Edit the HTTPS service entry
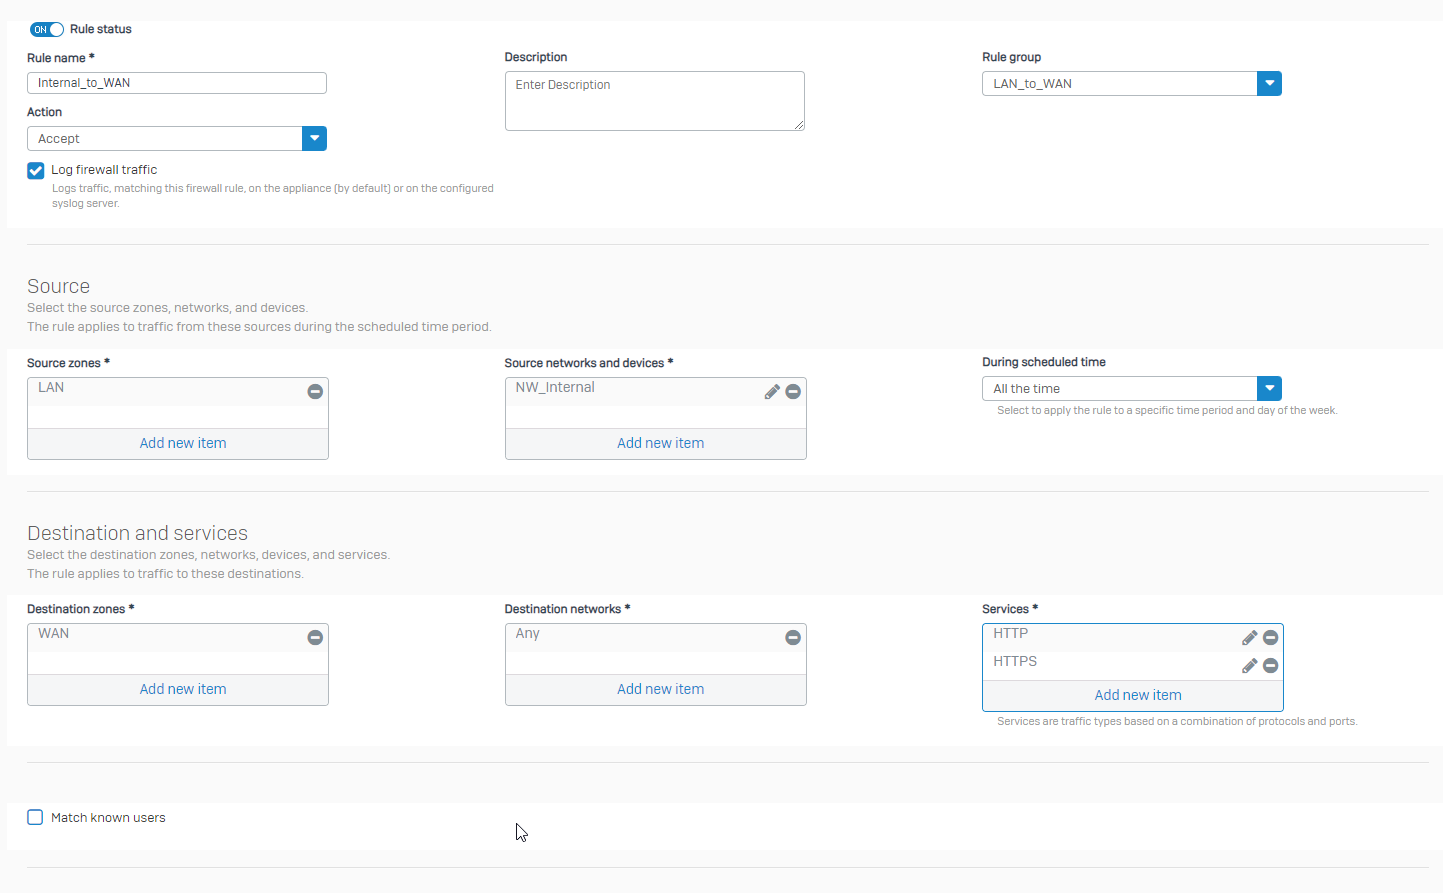 pyautogui.click(x=1249, y=666)
